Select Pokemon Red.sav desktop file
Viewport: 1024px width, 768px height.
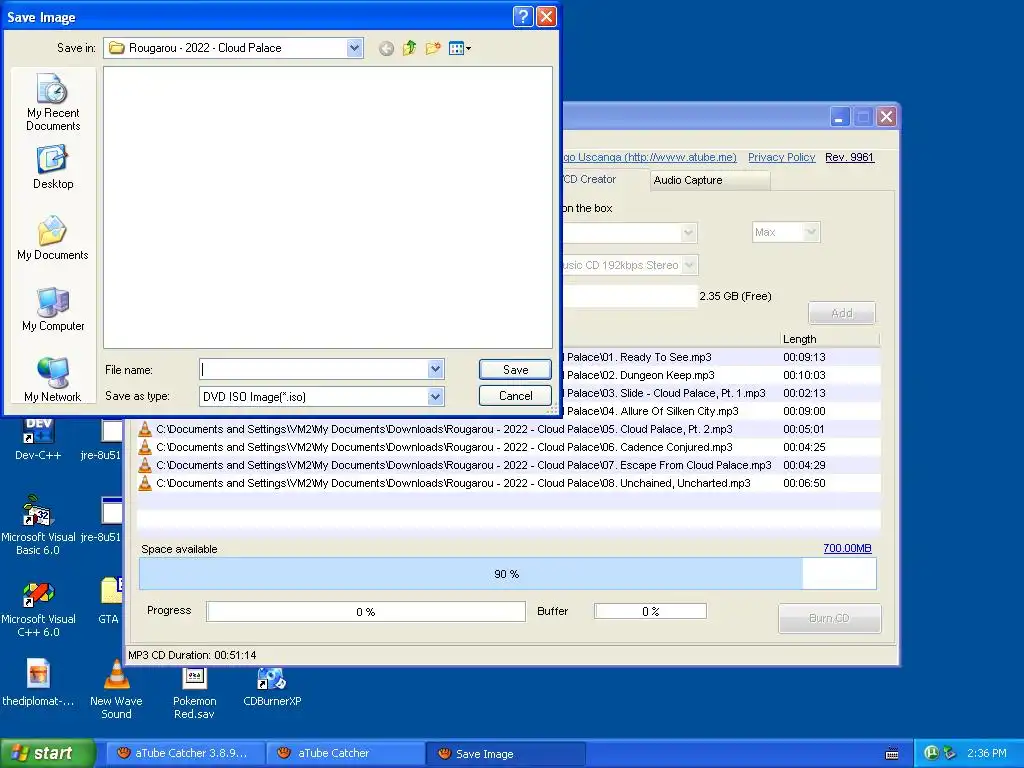tap(194, 692)
